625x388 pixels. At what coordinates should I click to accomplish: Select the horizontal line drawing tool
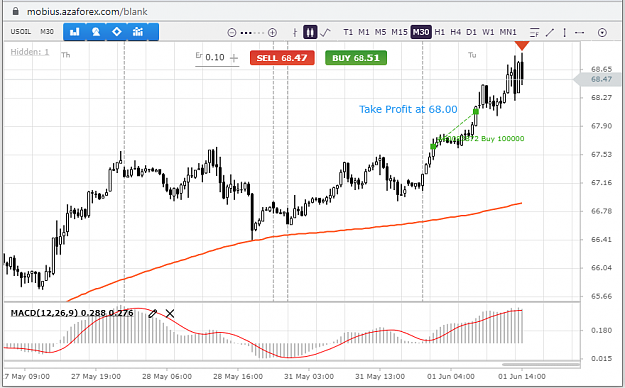[x=580, y=32]
